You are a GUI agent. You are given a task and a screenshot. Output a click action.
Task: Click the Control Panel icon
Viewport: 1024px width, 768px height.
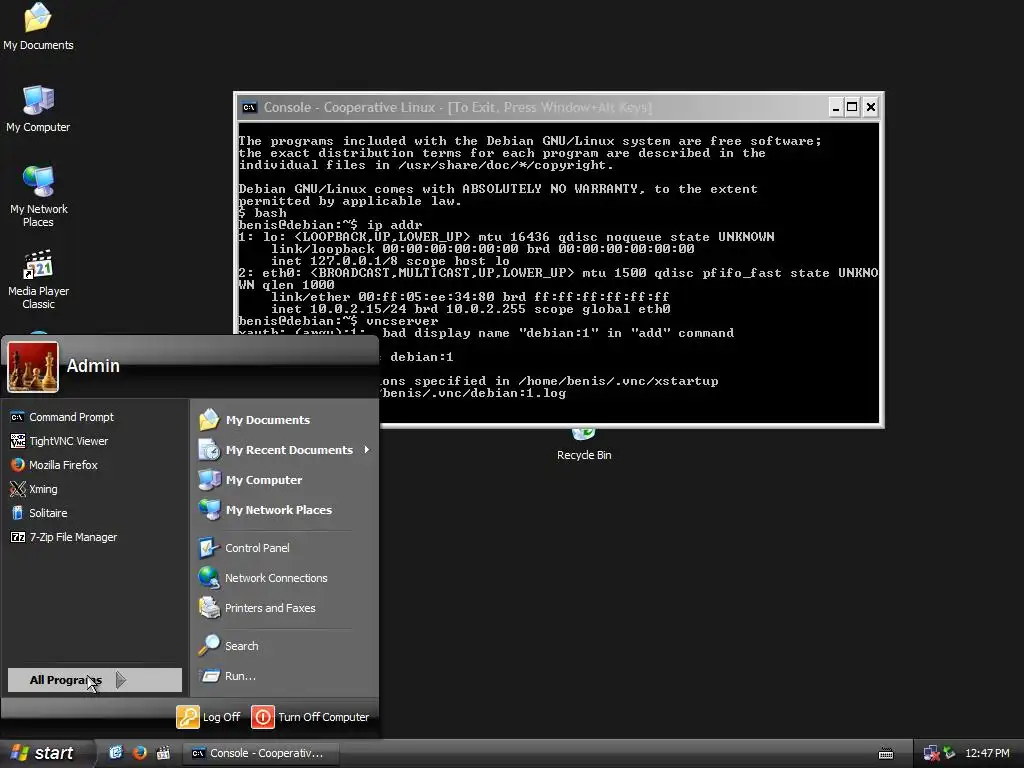coord(209,548)
